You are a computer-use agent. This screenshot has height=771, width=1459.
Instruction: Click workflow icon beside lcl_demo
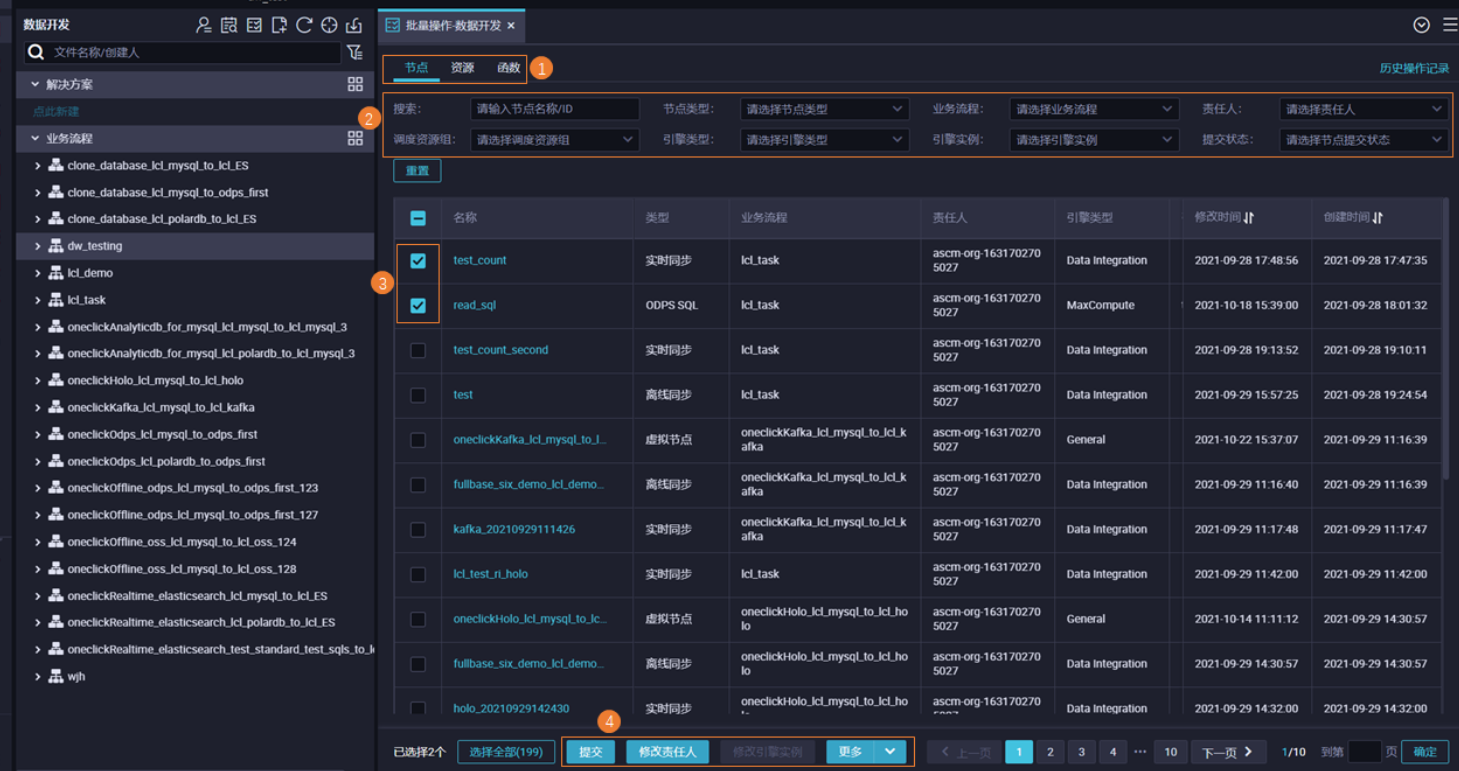(x=56, y=273)
